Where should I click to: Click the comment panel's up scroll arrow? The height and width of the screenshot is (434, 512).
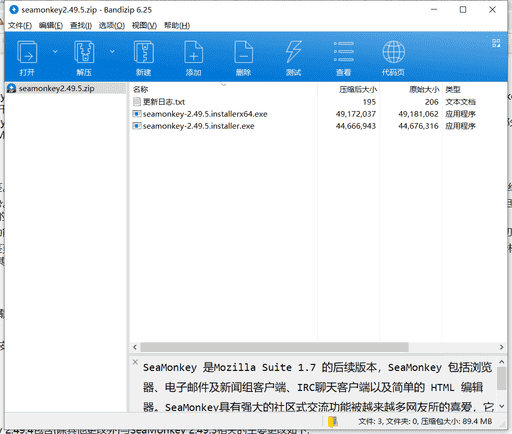[502, 362]
